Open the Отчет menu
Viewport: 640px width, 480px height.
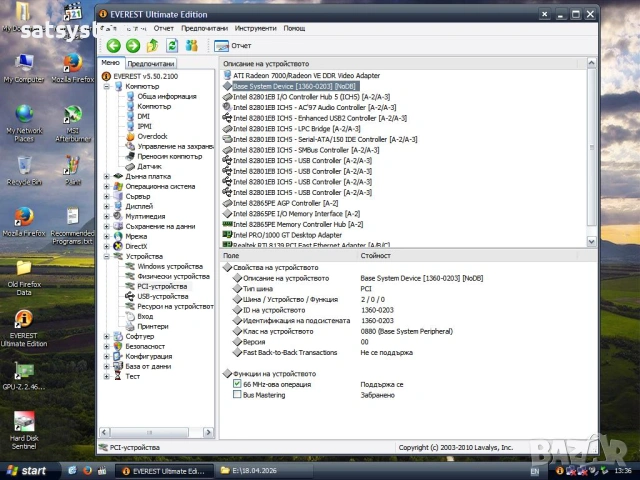point(164,28)
